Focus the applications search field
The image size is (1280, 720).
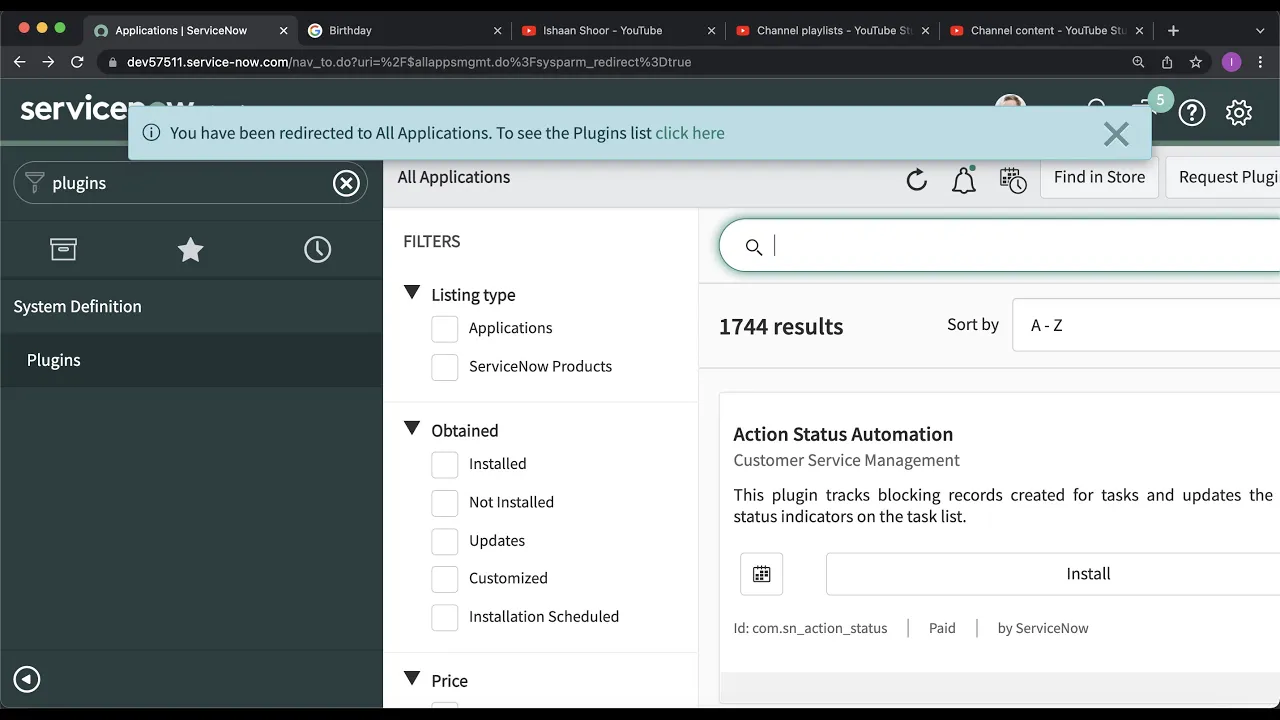pyautogui.click(x=1000, y=246)
